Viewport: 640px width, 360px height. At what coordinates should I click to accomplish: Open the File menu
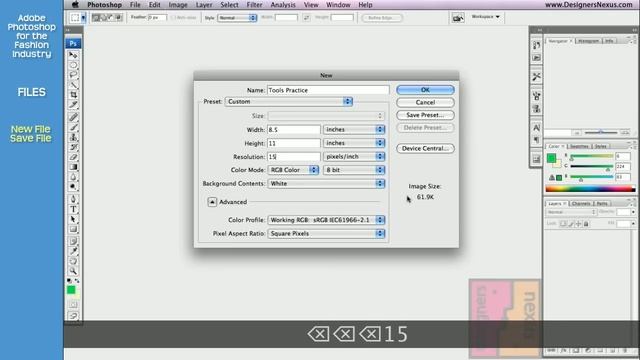135,5
